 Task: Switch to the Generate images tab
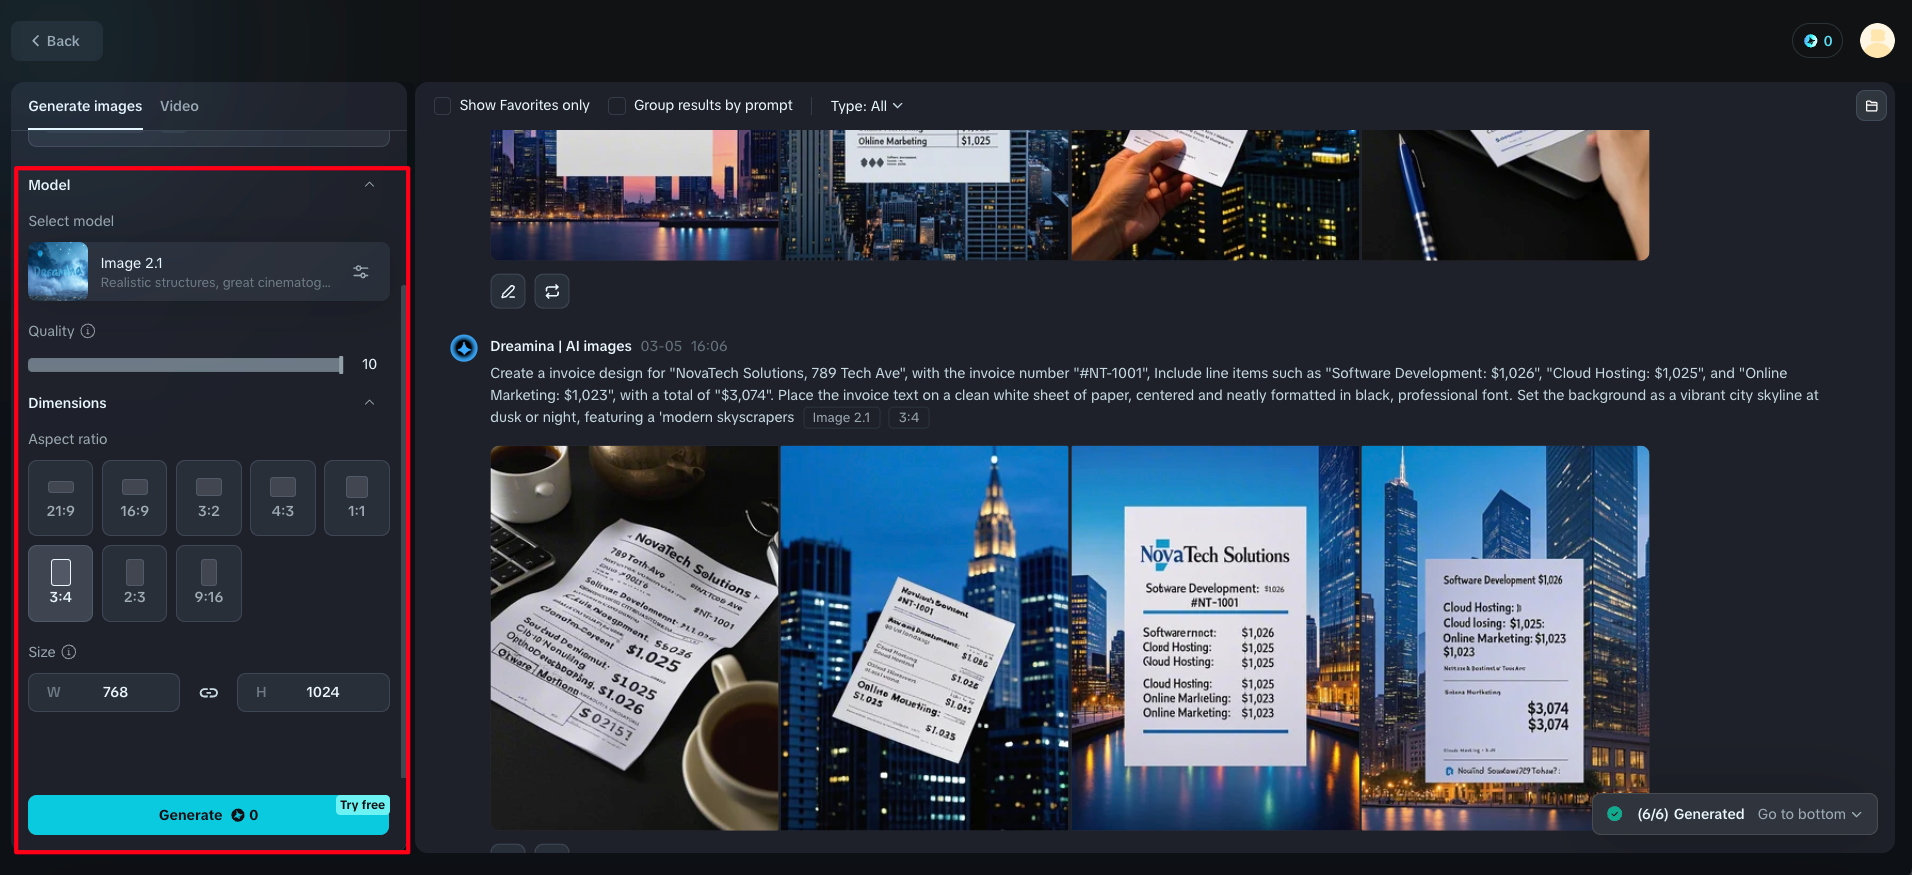(x=85, y=106)
